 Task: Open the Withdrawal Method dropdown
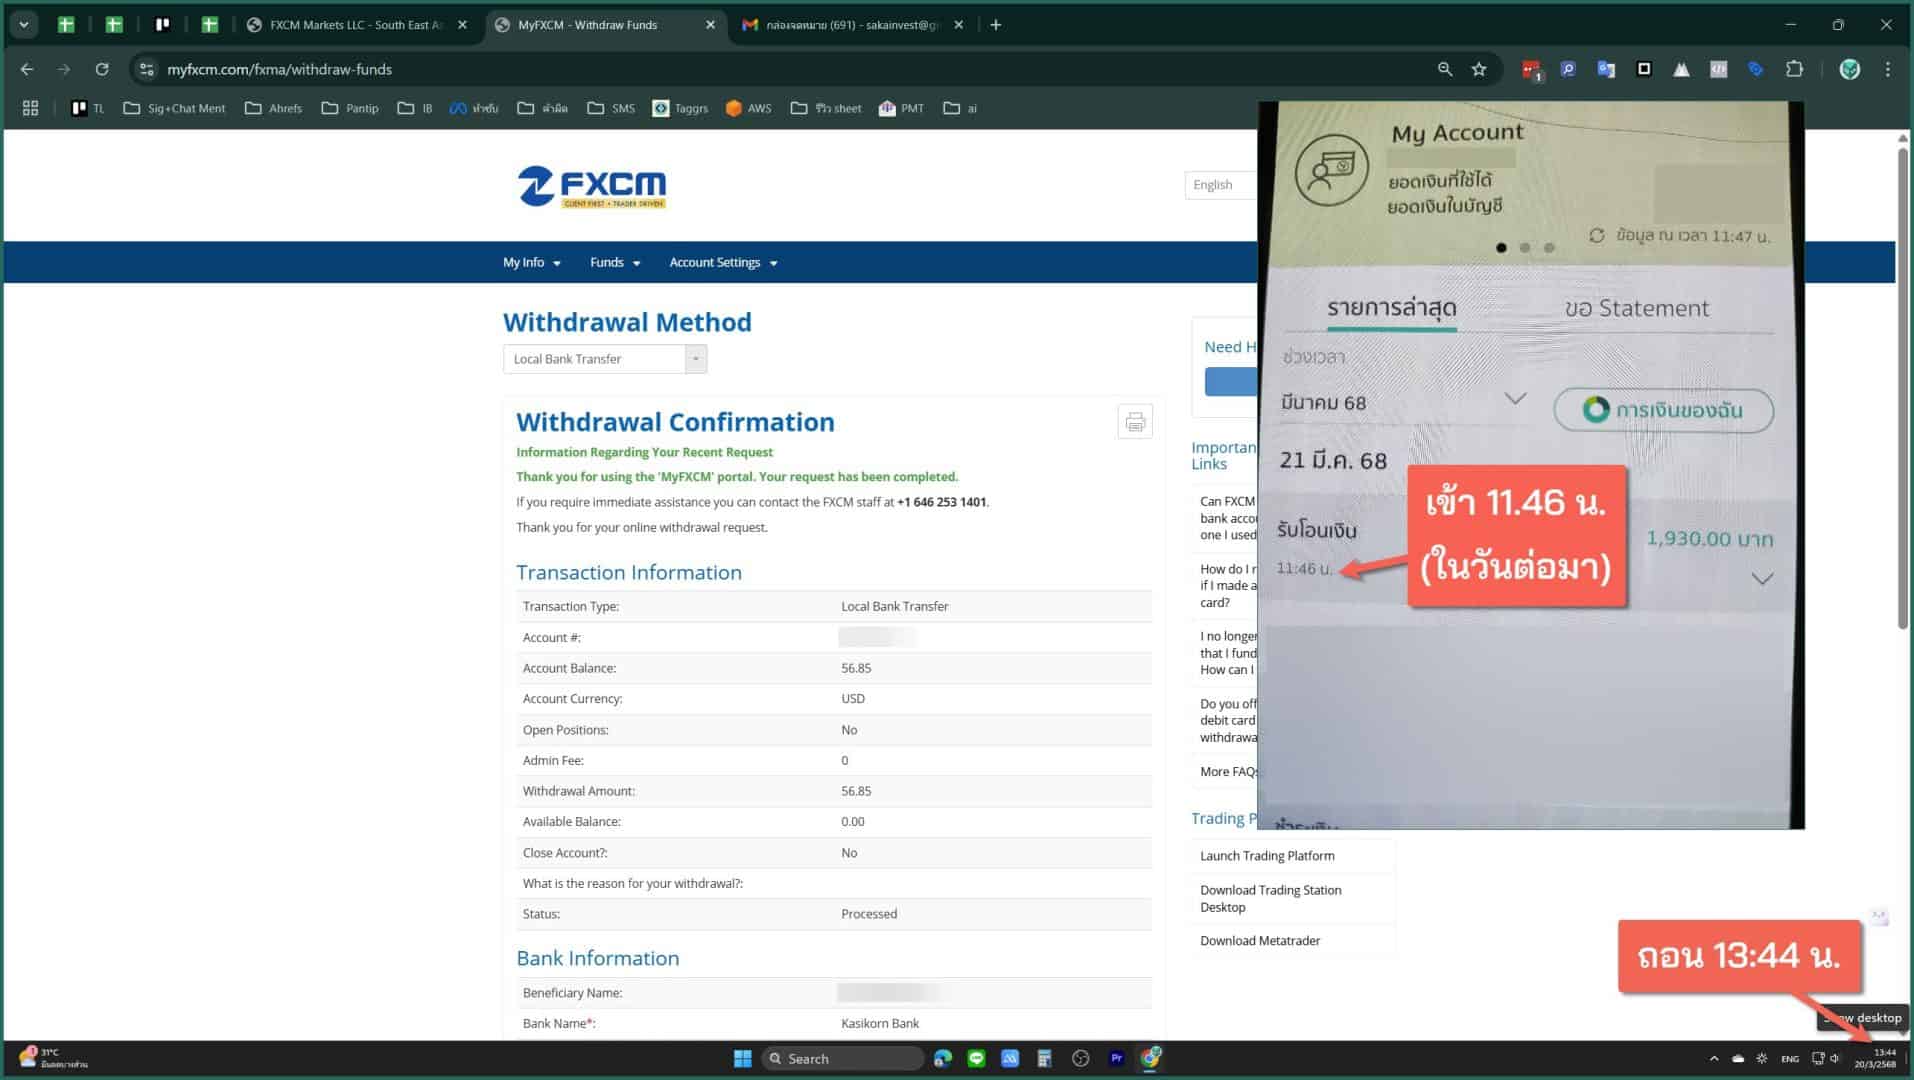[x=605, y=359]
